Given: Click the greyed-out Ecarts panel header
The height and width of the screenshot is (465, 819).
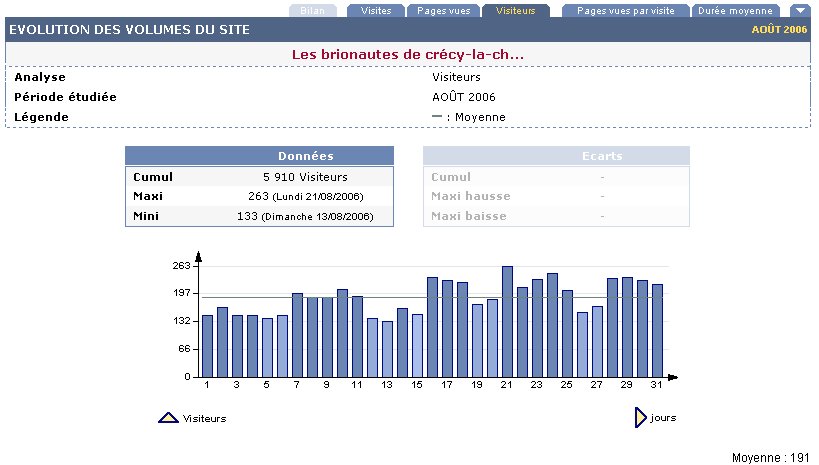Looking at the screenshot, I should point(556,156).
